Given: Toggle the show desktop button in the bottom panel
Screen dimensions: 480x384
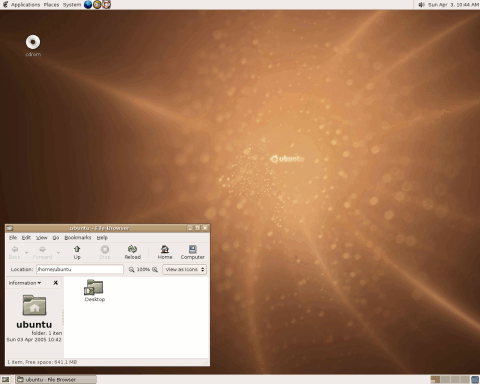Looking at the screenshot, I should 5,379.
